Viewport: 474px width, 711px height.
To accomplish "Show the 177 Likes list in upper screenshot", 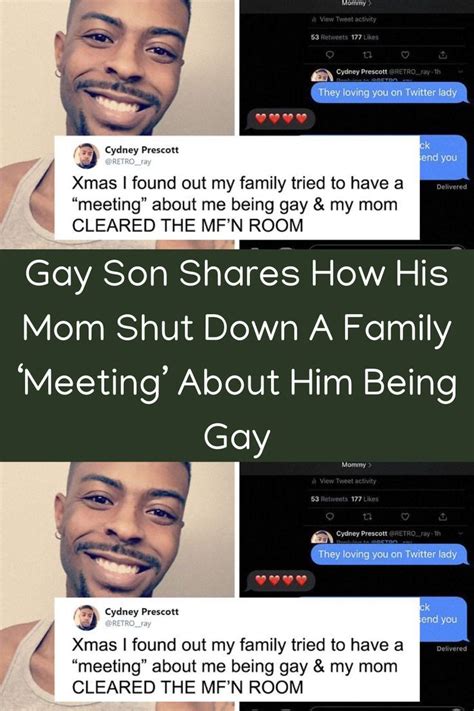I will pyautogui.click(x=365, y=37).
